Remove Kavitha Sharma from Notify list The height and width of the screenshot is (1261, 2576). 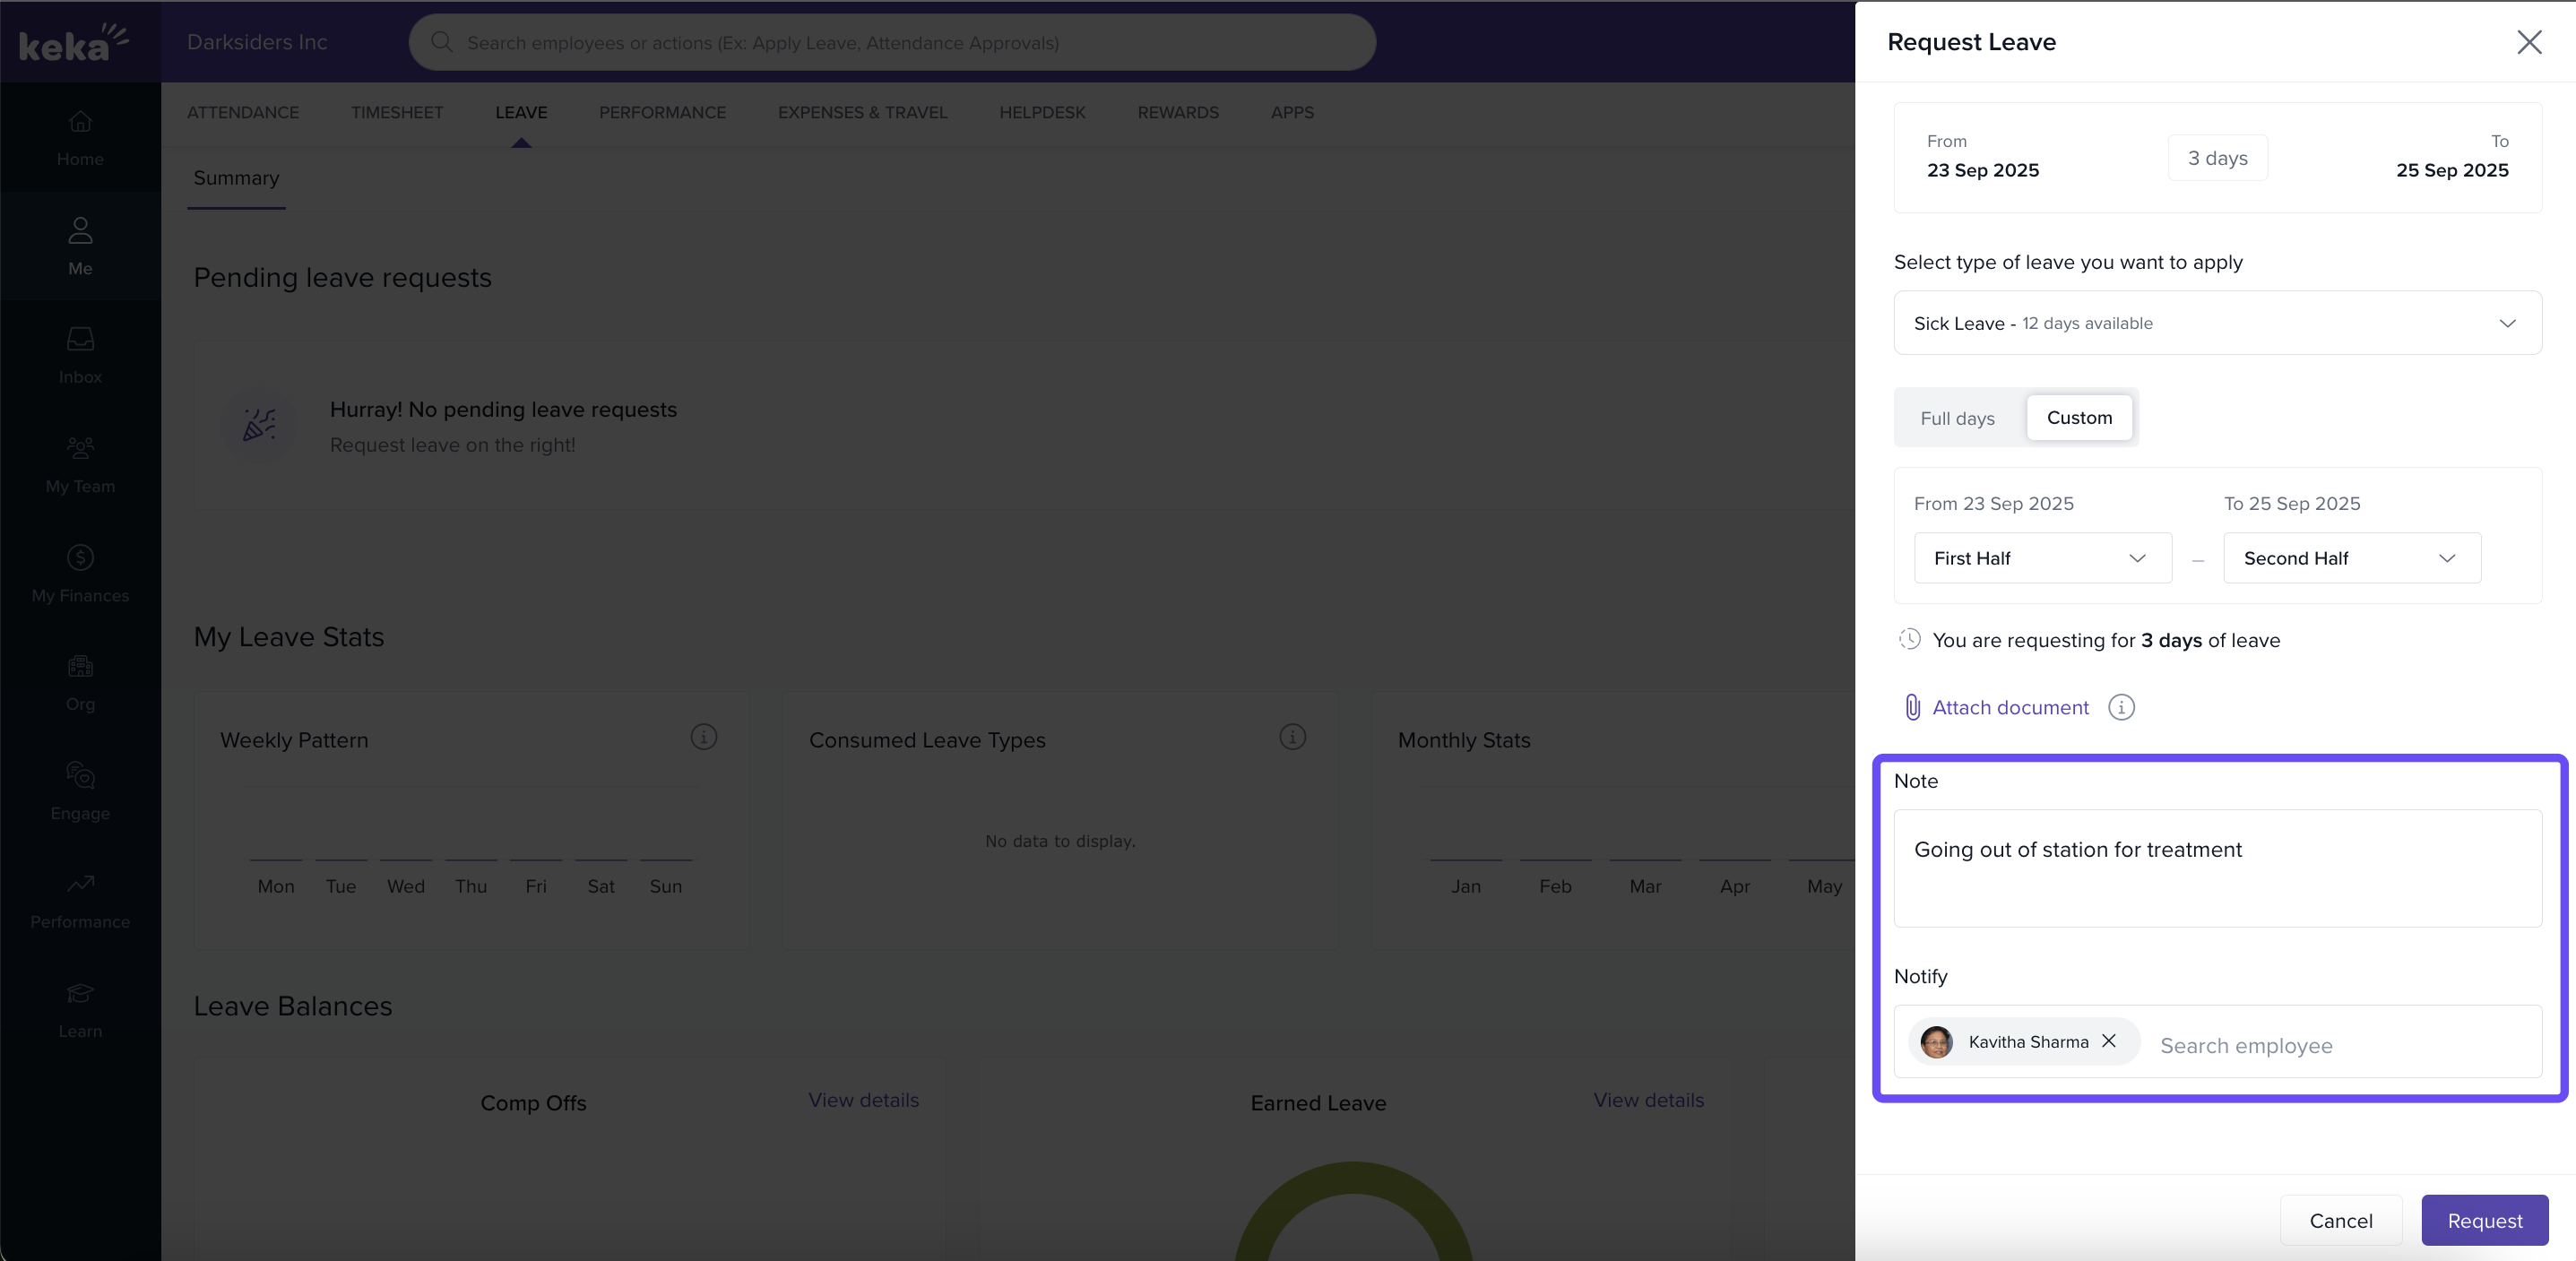pos(2109,1041)
